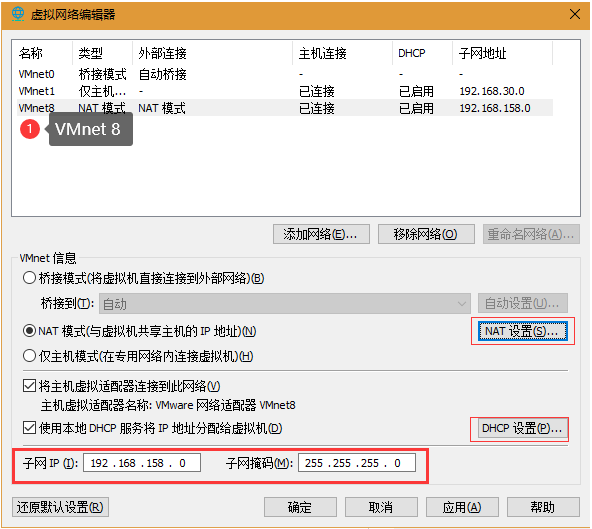Image resolution: width=592 pixels, height=529 pixels.
Task: Click 重命名网络 button
Action: click(531, 234)
